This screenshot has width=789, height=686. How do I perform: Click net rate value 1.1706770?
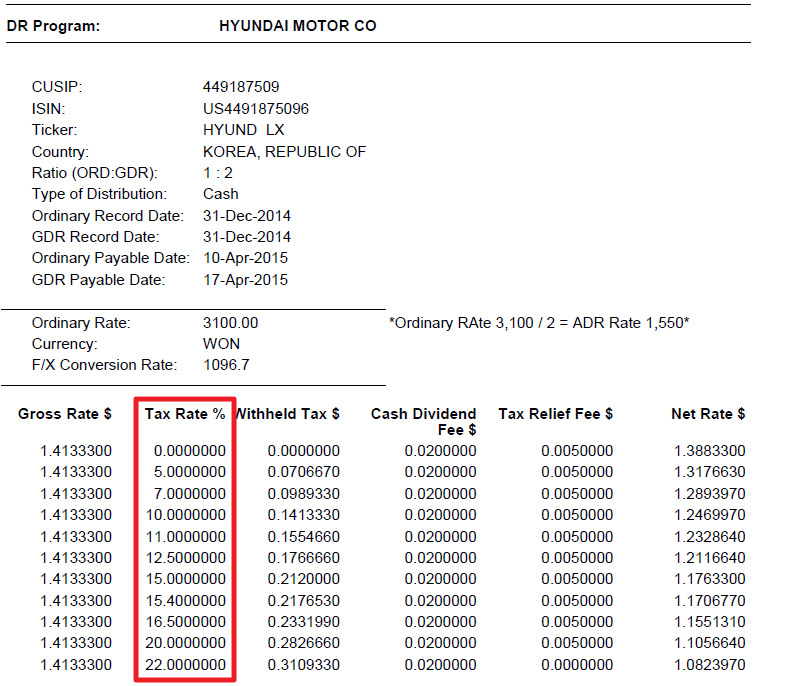click(709, 600)
